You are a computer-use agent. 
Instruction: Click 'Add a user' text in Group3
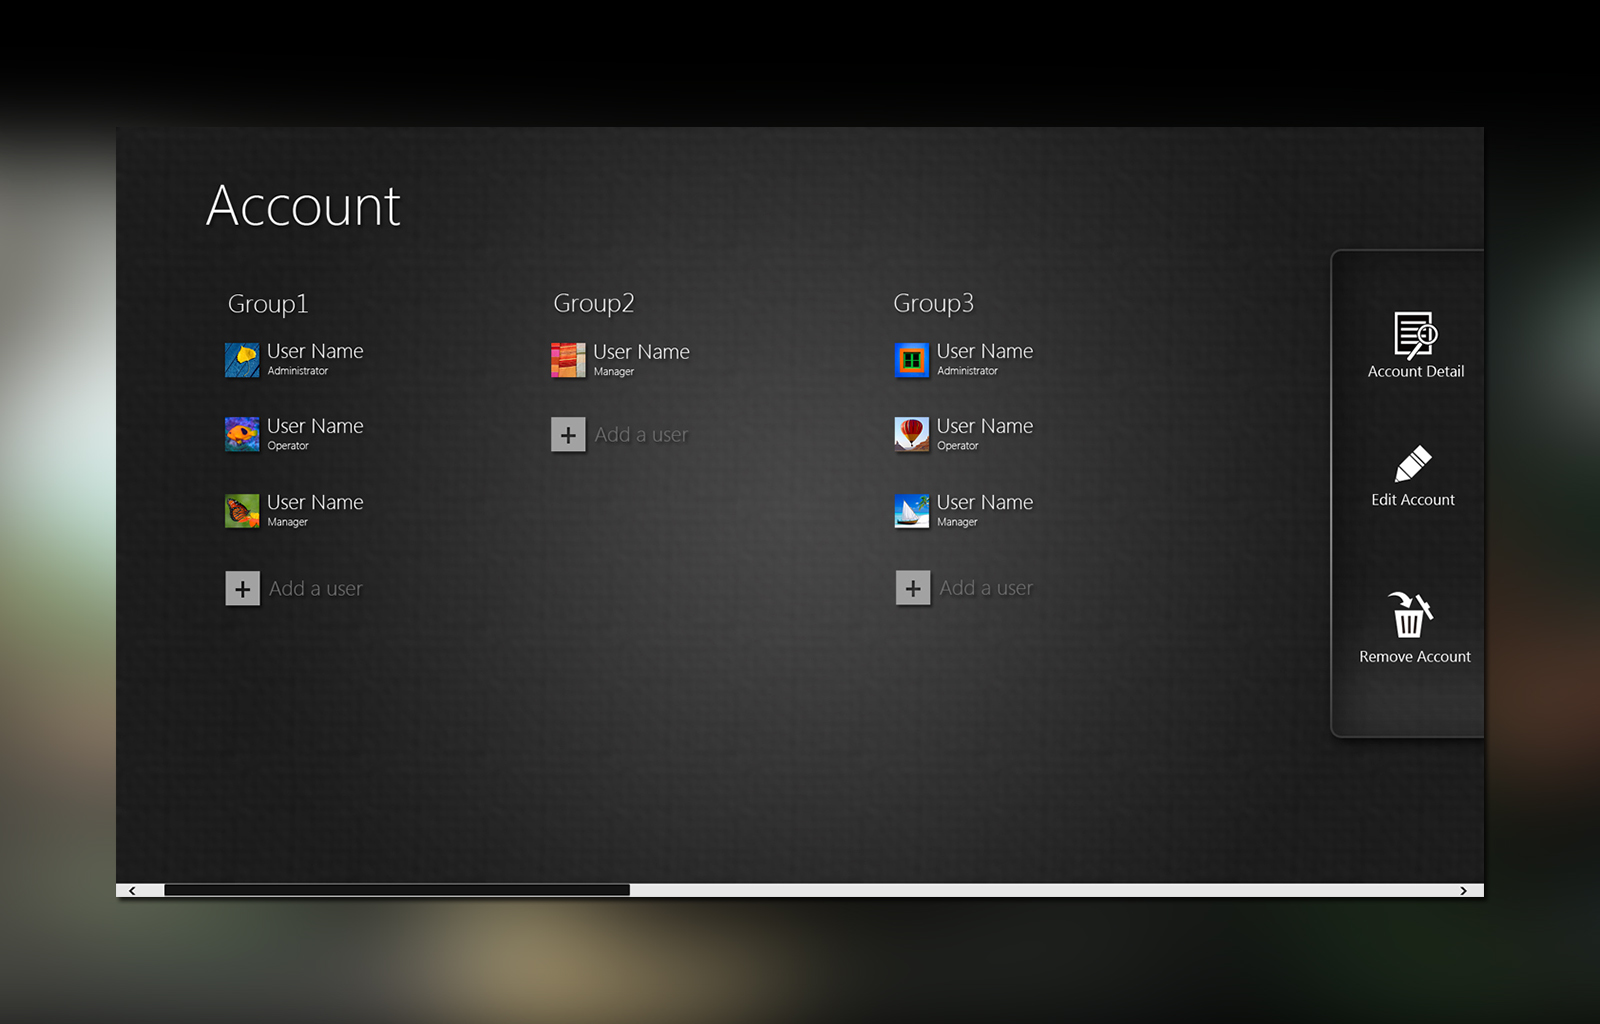986,588
